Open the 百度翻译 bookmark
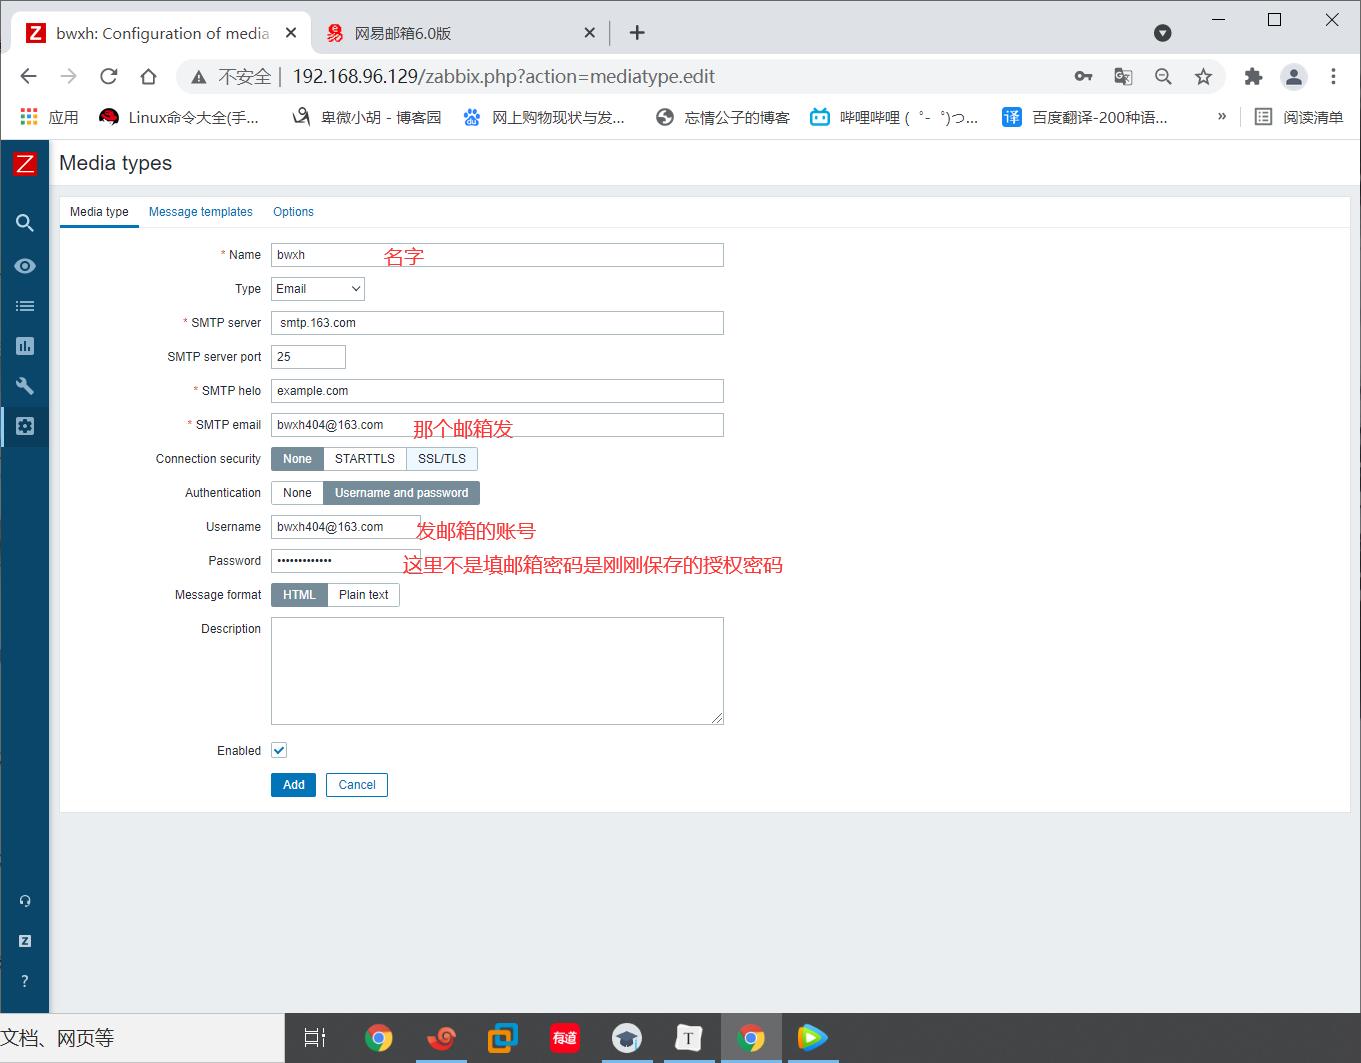The height and width of the screenshot is (1063, 1361). coord(1085,117)
